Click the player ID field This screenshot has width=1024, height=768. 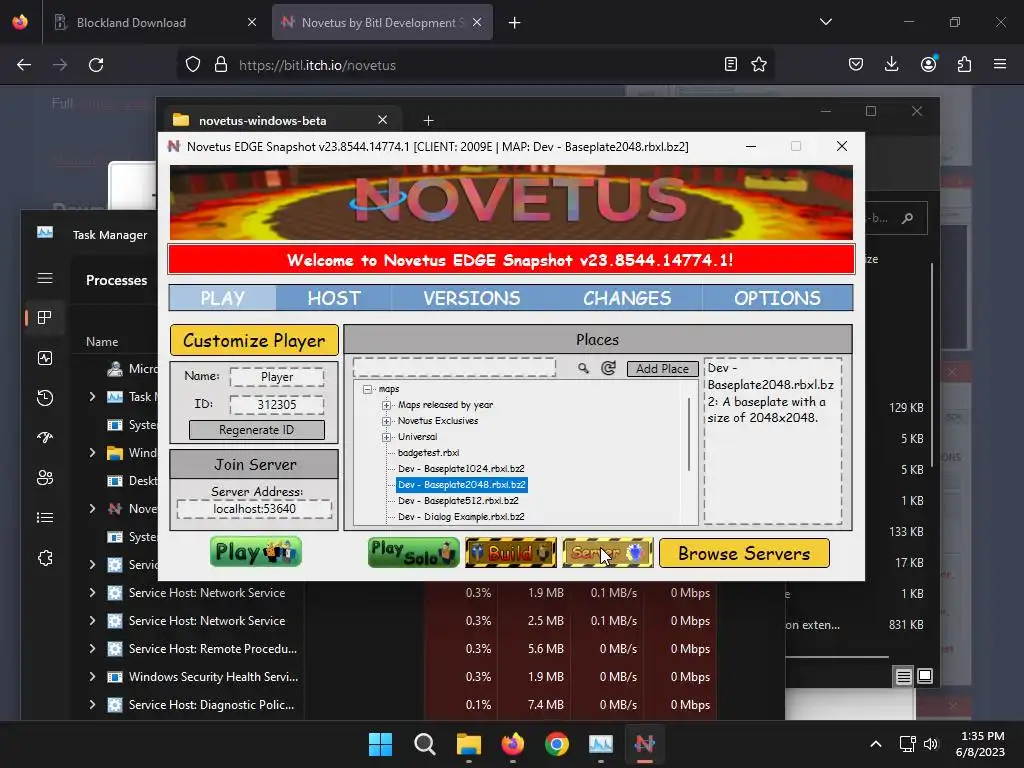pyautogui.click(x=277, y=405)
